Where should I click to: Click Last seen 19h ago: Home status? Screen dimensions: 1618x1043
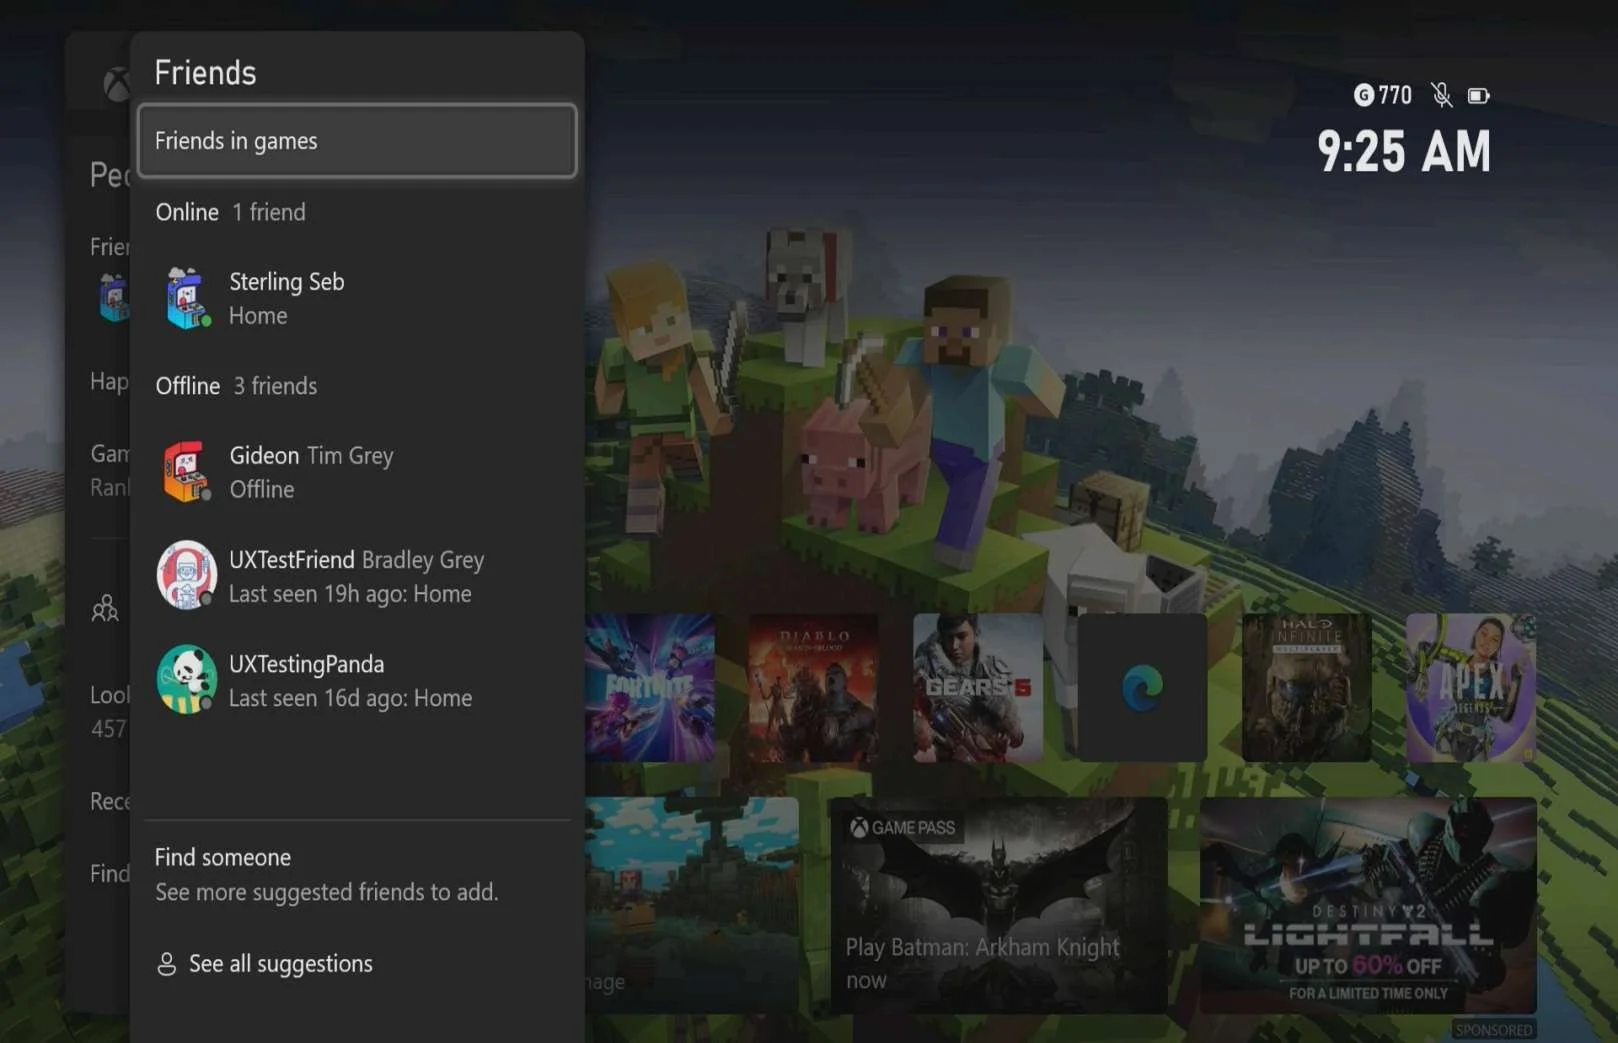click(350, 594)
